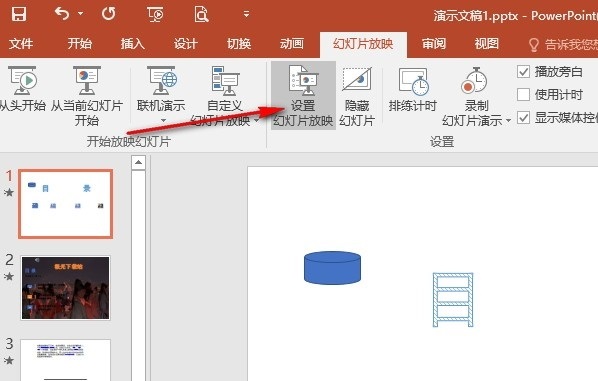
Task: Click the animation star under slide 1
Action: [x=9, y=193]
